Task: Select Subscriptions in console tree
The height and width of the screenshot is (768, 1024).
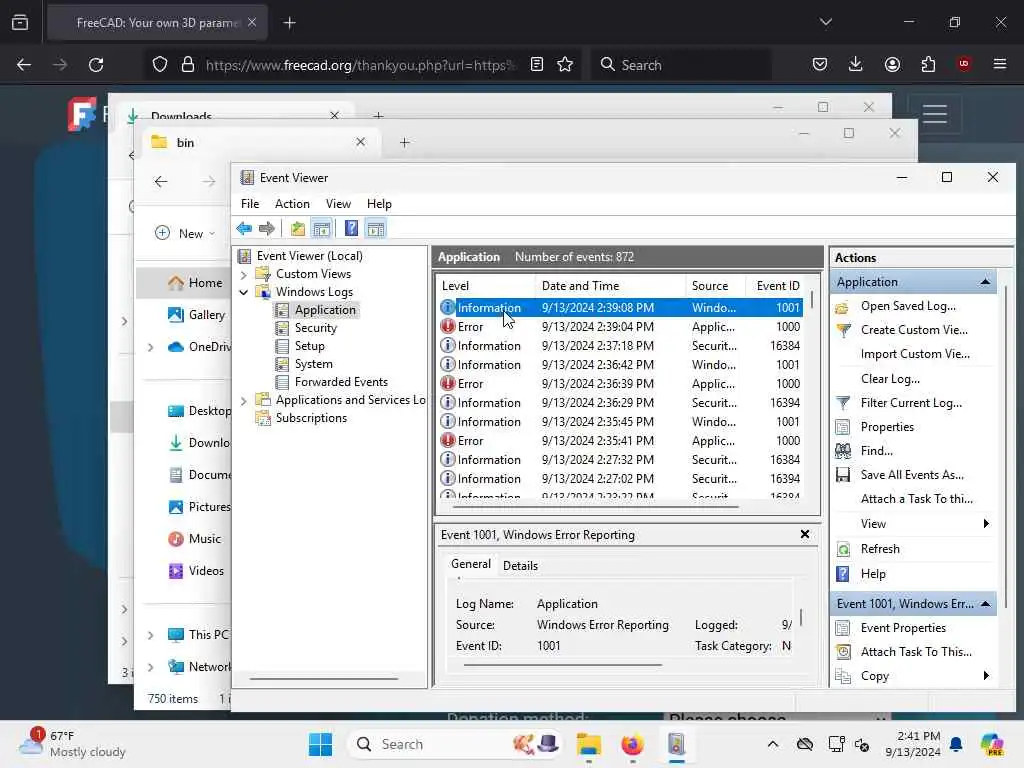Action: coord(311,418)
